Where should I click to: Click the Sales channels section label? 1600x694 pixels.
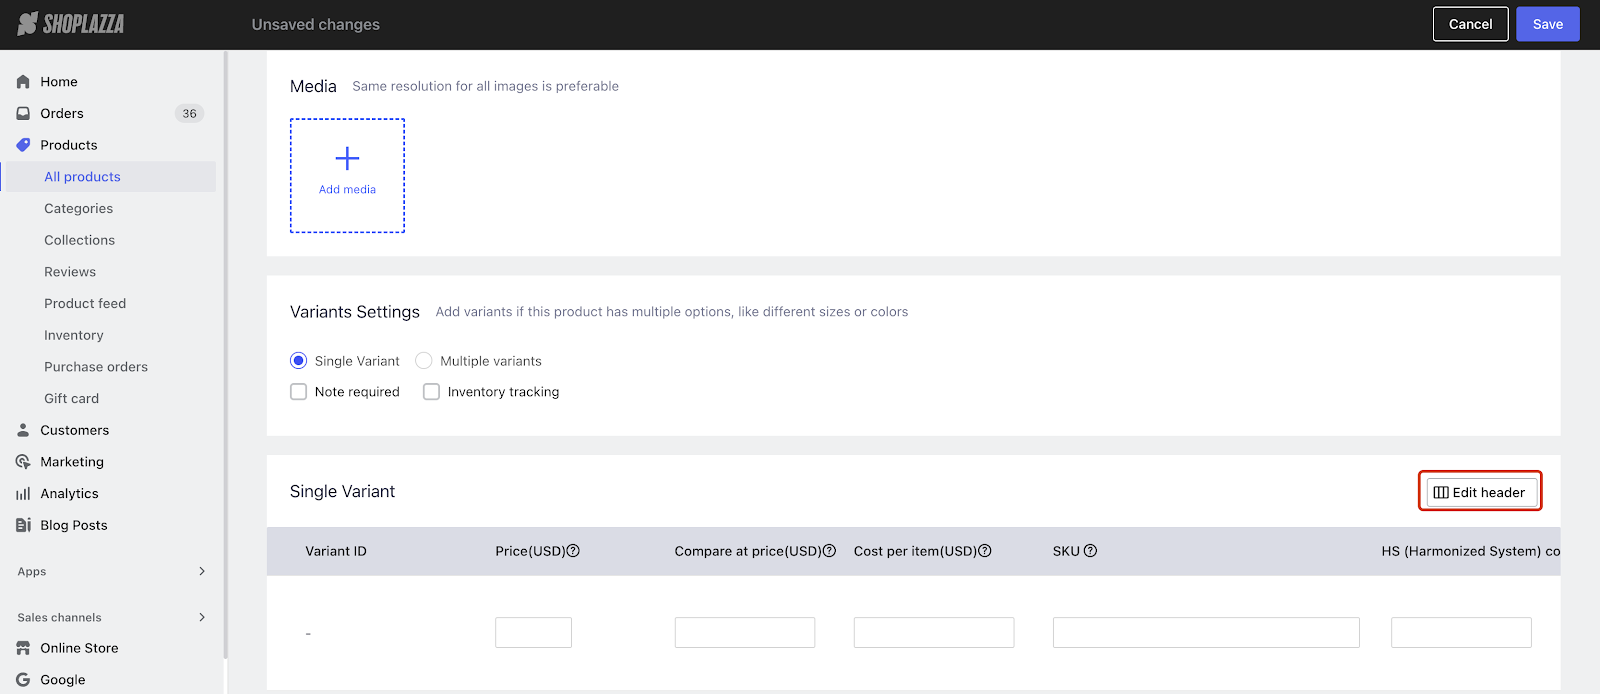[60, 618]
